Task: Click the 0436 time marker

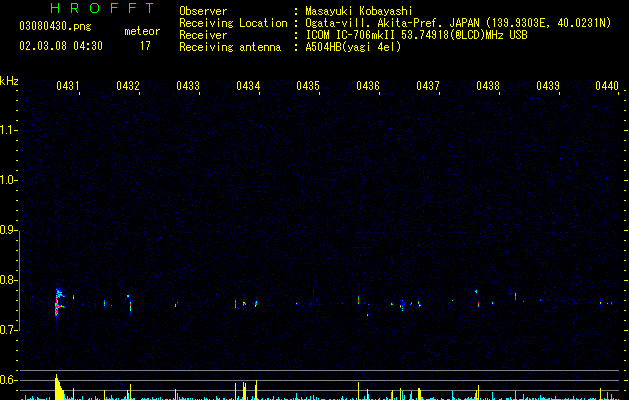Action: click(x=368, y=86)
